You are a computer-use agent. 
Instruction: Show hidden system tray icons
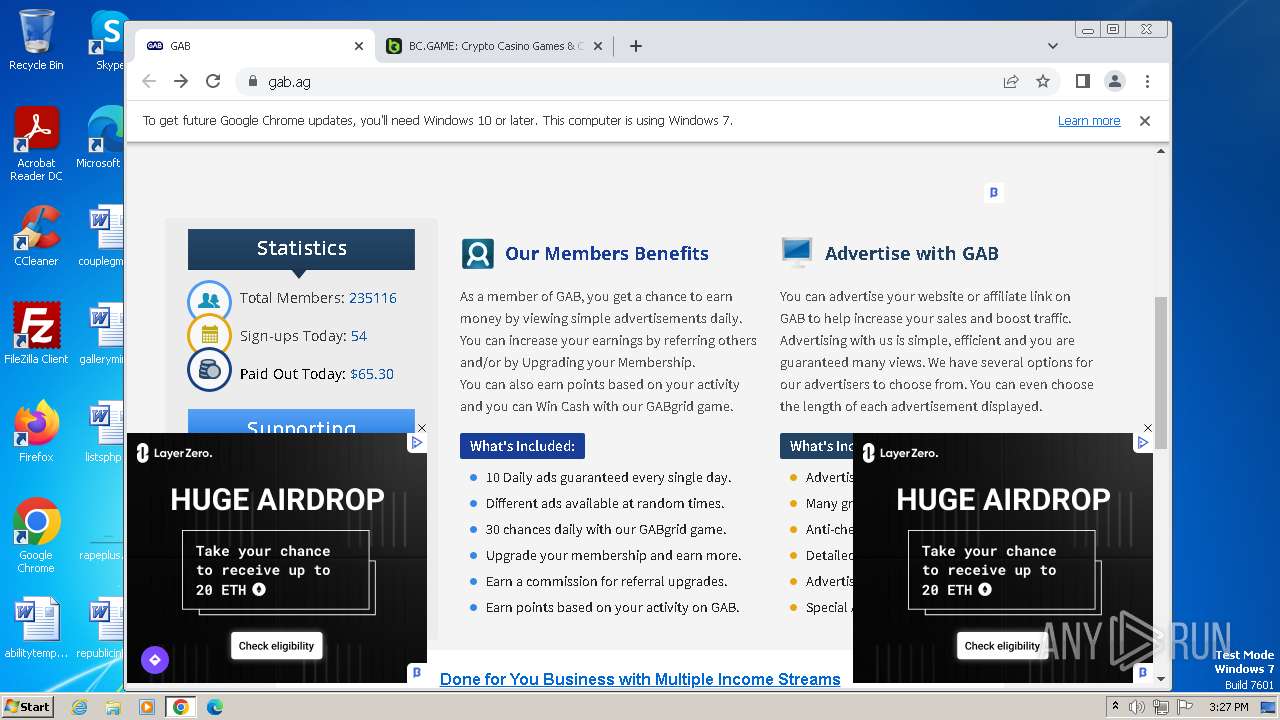pyautogui.click(x=1115, y=706)
